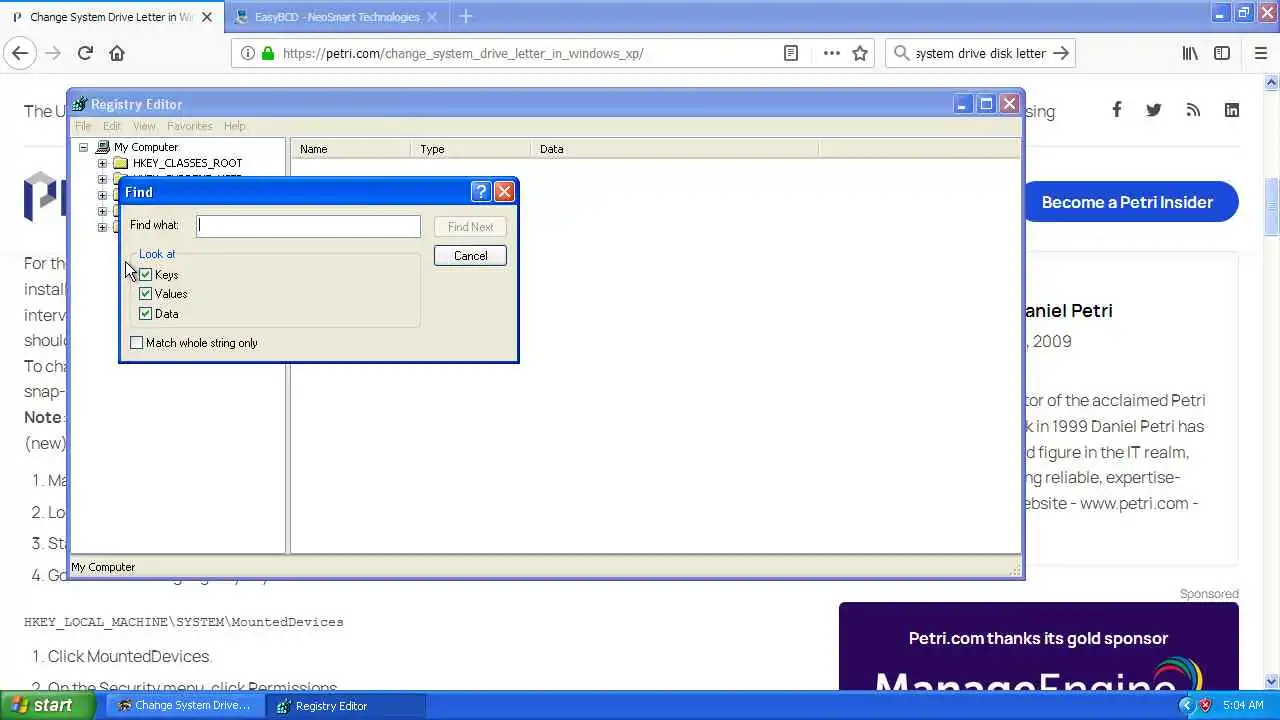The image size is (1280, 720).
Task: Uncheck the Data checkbox
Action: tap(146, 314)
